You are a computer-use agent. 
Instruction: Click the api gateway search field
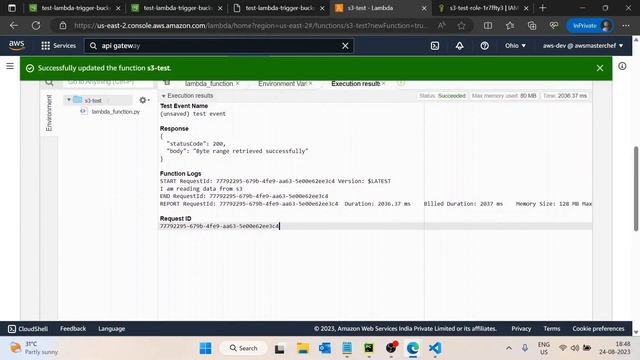coord(218,46)
